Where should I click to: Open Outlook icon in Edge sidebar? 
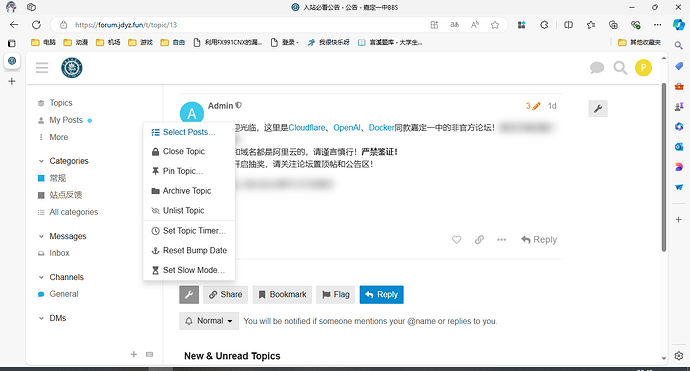679,147
